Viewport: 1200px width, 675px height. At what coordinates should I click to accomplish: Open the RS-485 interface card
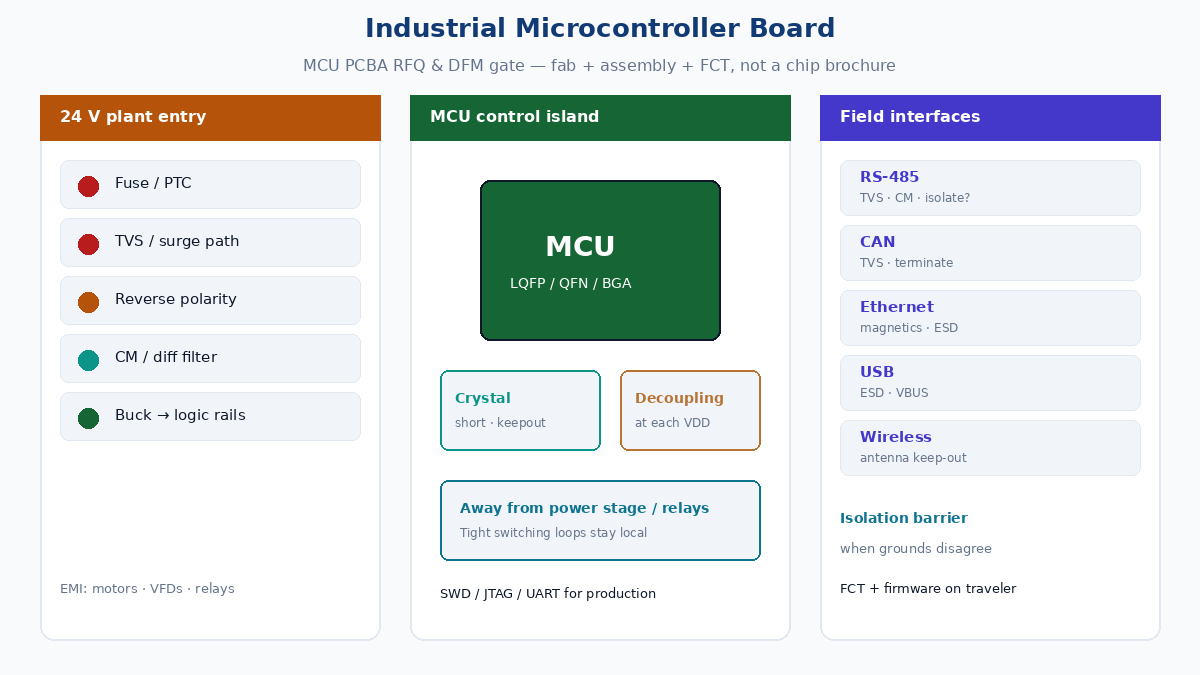[990, 188]
